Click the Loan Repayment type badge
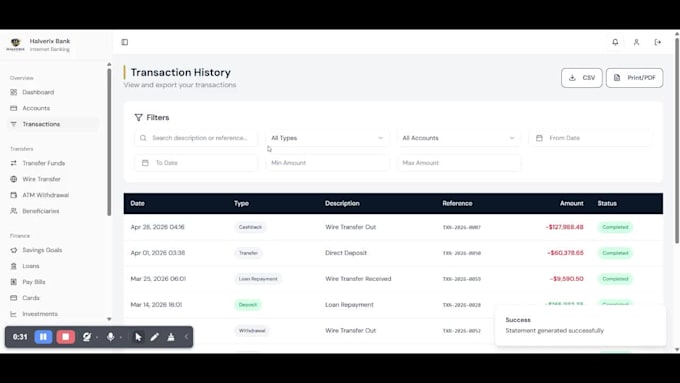 [x=258, y=279]
